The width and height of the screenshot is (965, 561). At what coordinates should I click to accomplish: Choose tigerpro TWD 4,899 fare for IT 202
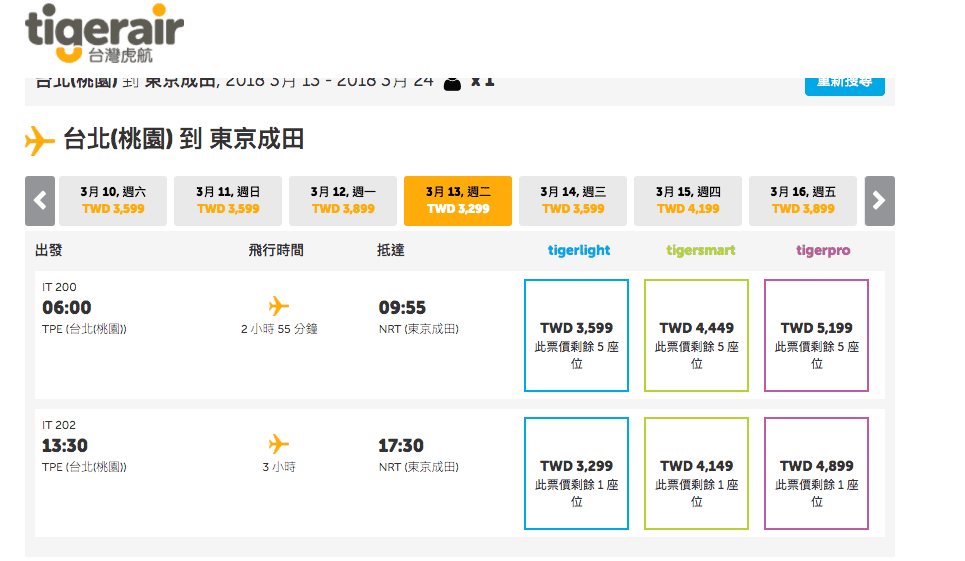817,473
